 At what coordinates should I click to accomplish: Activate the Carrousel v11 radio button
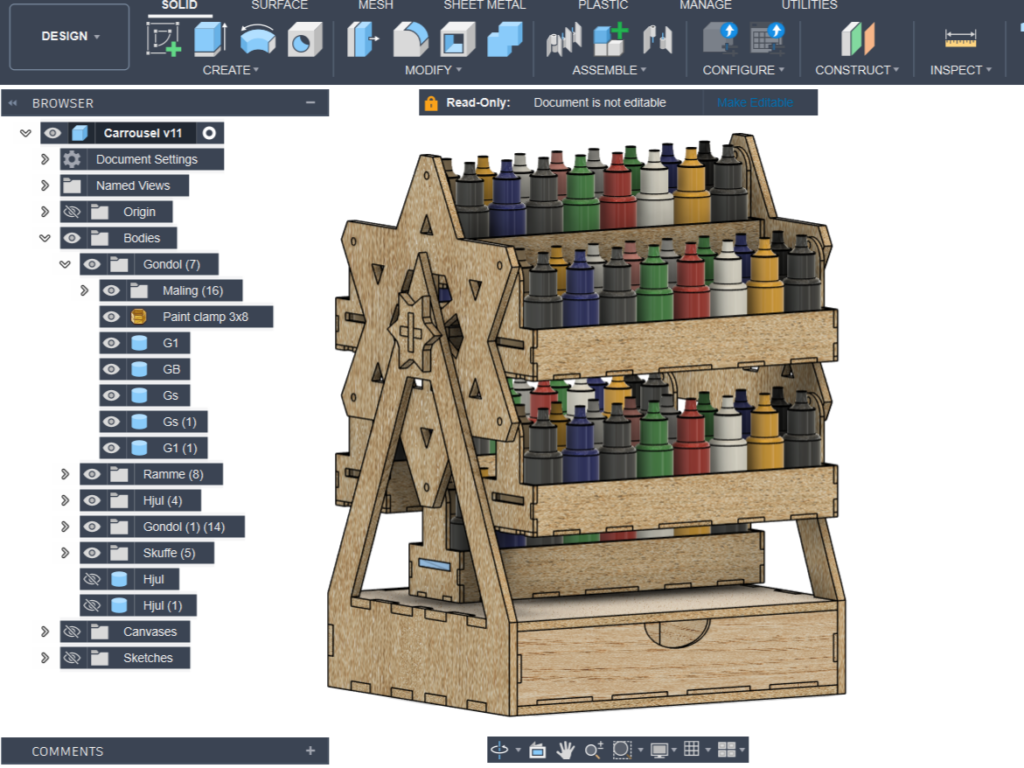click(x=209, y=133)
